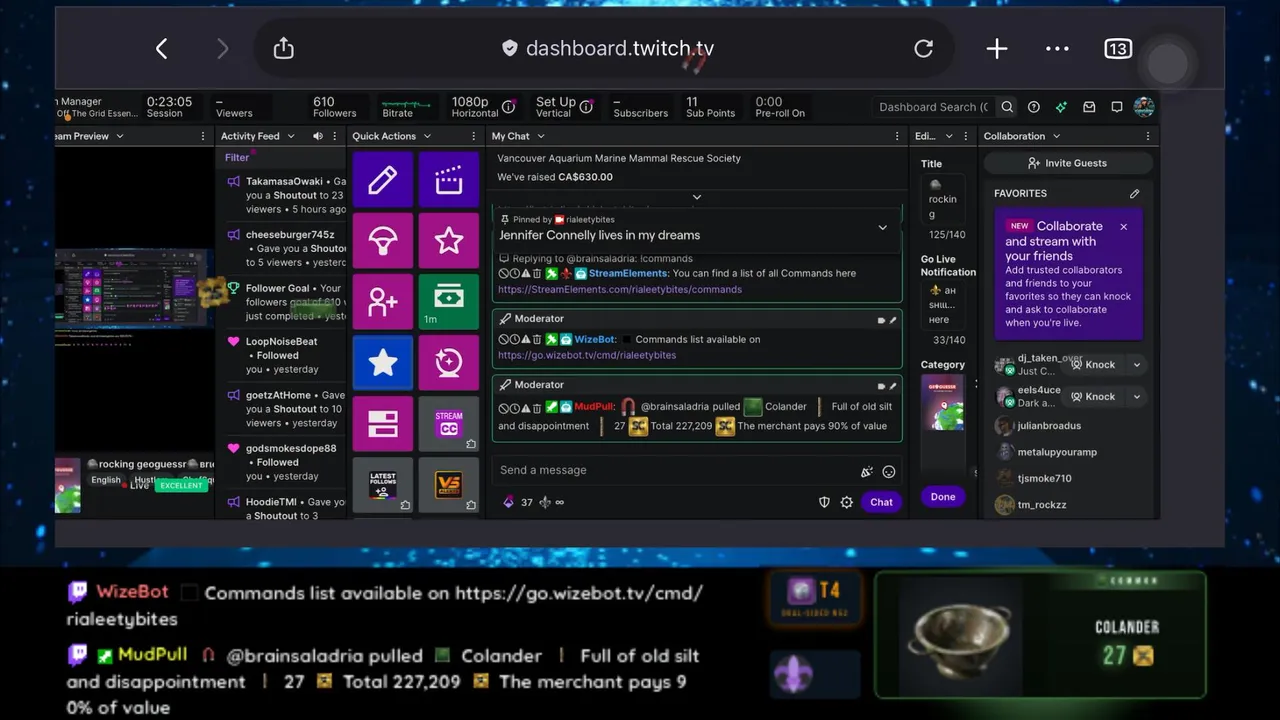Image resolution: width=1280 pixels, height=720 pixels.
Task: Go back with the browser back arrow
Action: pos(161,49)
